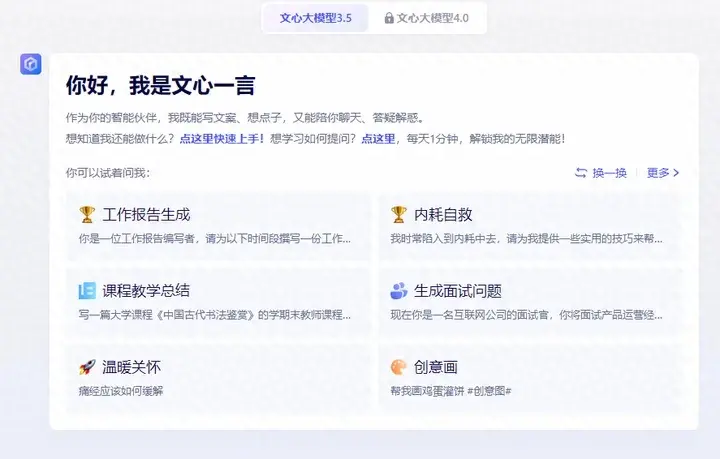Open the 点这里 link about learning to ask
Image resolution: width=720 pixels, height=459 pixels.
click(x=378, y=139)
